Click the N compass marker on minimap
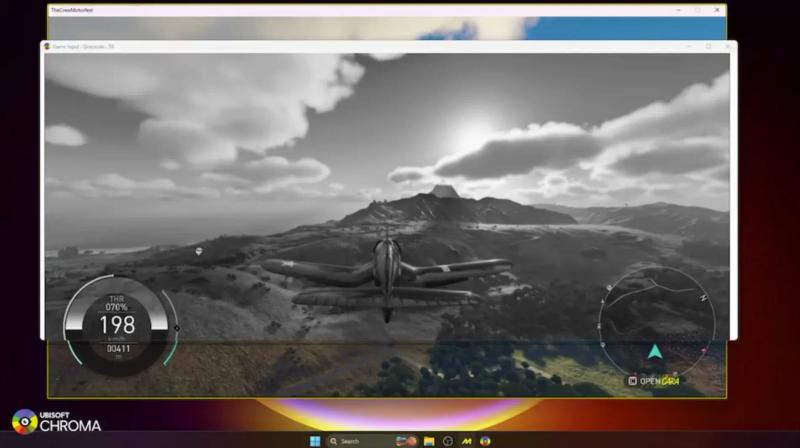 (703, 297)
